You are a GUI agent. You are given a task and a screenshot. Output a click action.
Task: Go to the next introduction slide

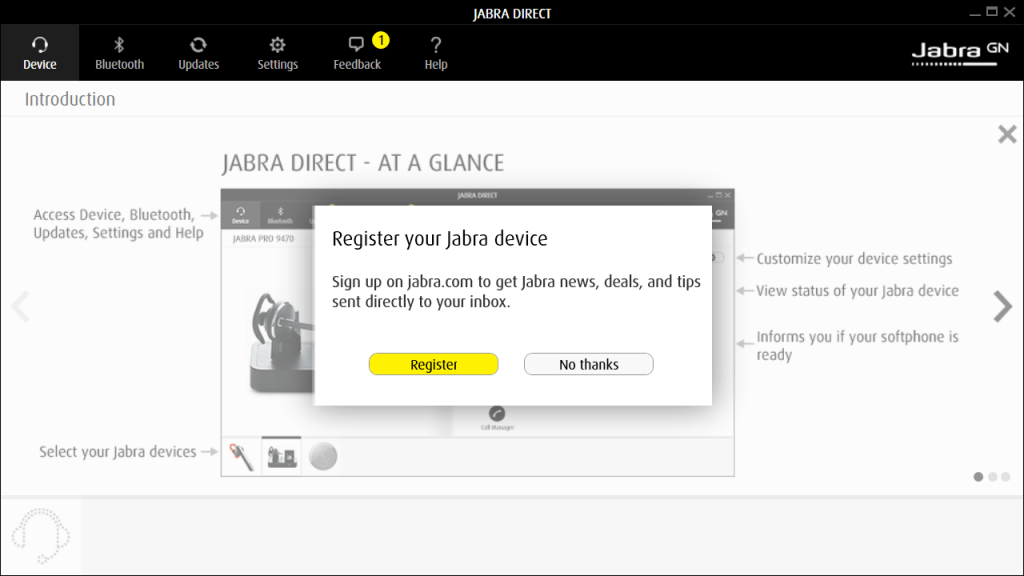click(1002, 307)
